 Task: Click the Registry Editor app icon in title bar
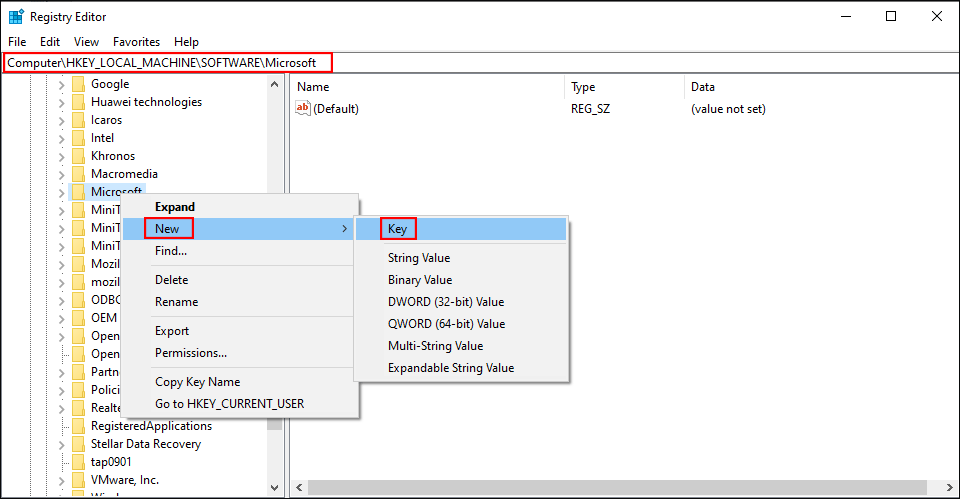coord(16,17)
